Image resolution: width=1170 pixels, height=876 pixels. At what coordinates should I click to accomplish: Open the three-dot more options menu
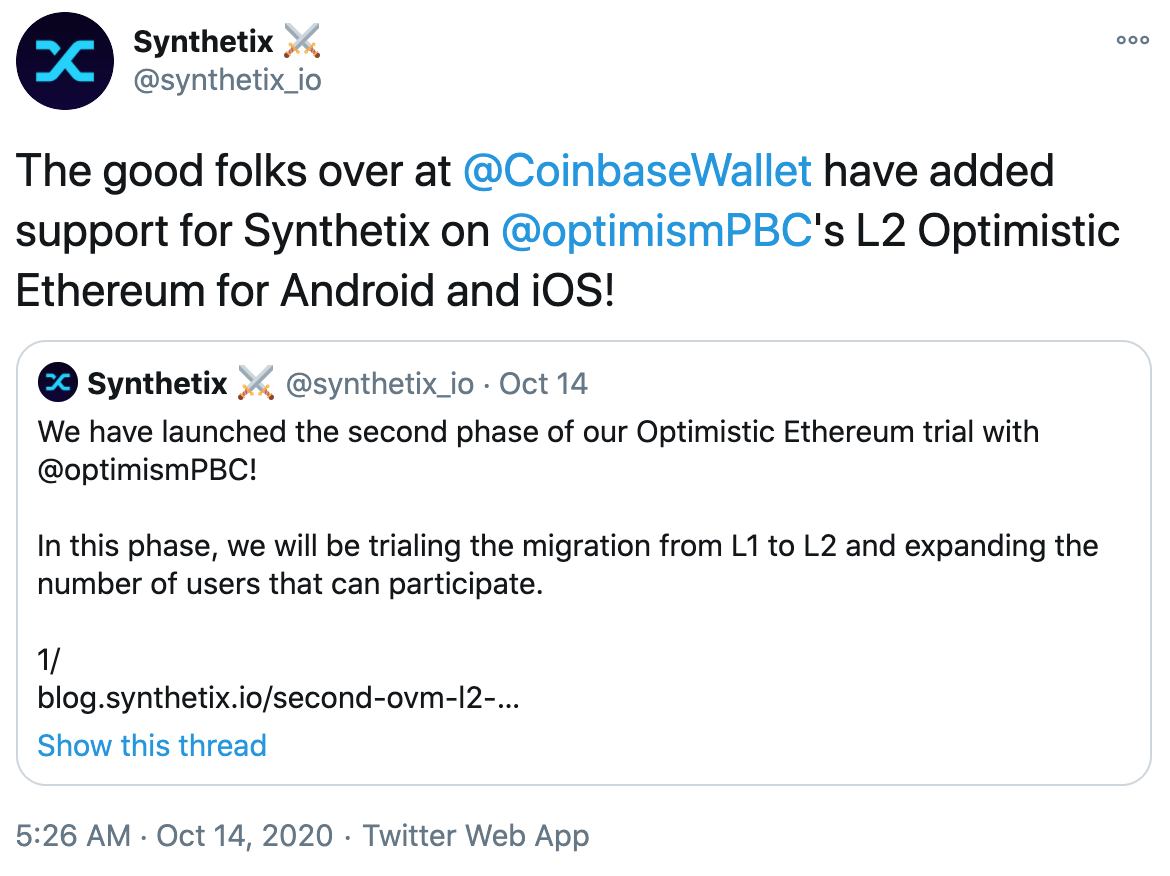click(1132, 41)
